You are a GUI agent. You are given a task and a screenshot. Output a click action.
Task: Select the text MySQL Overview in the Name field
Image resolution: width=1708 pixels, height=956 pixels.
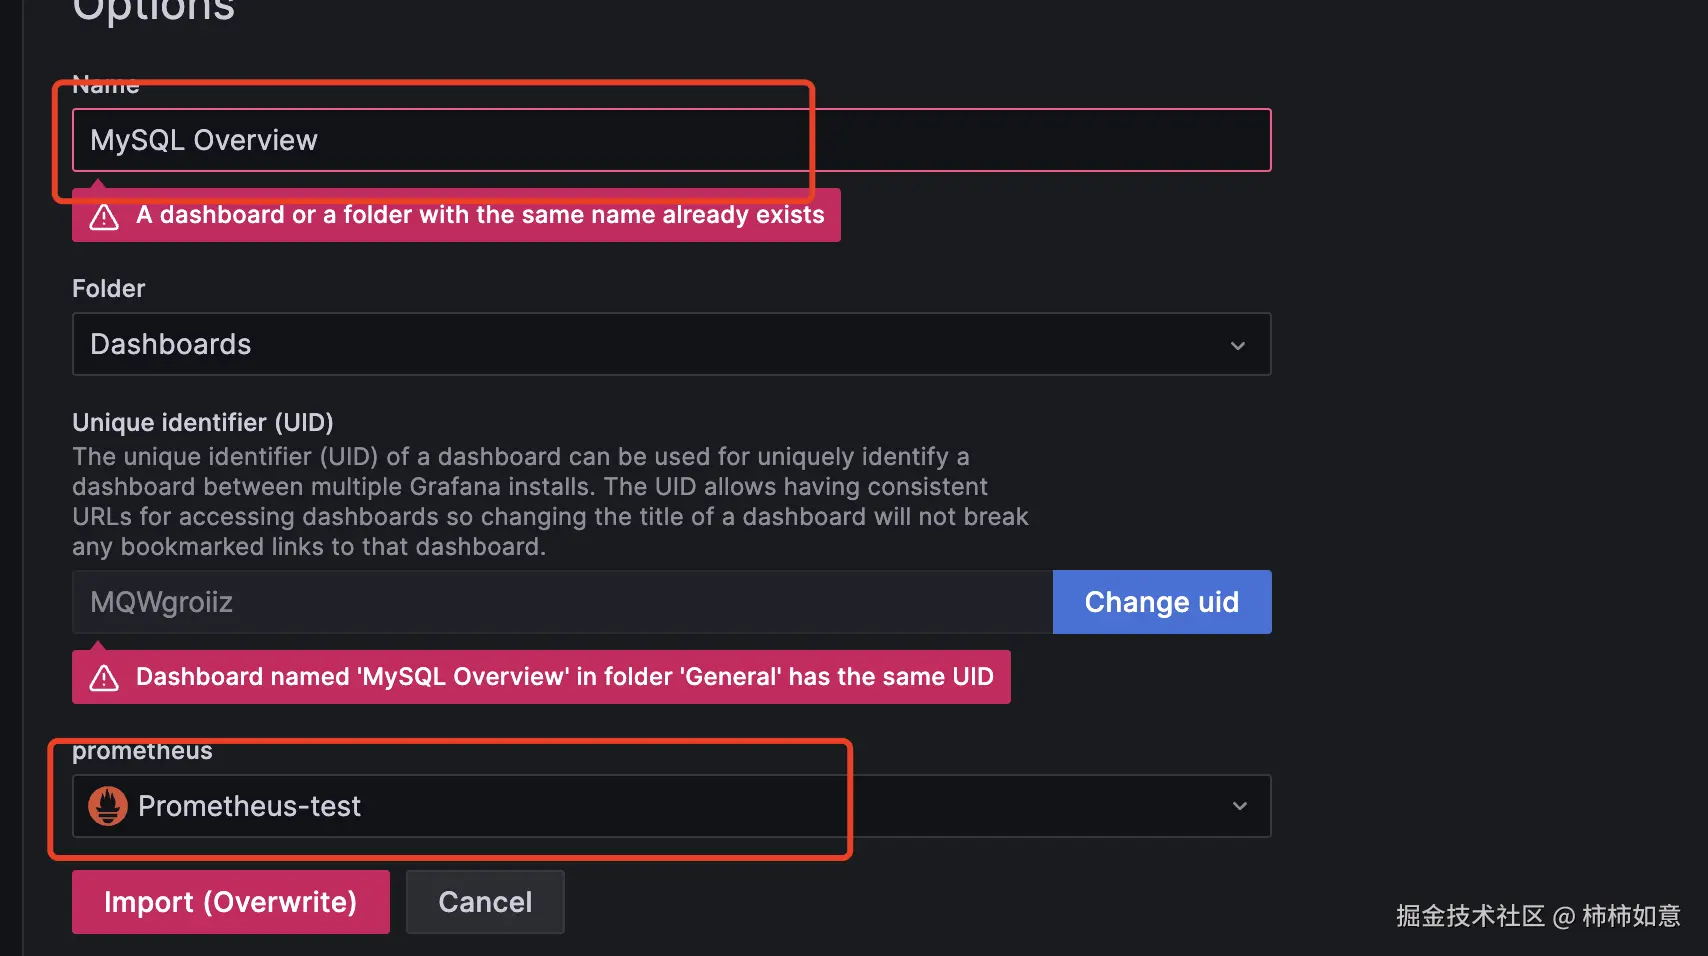coord(203,140)
